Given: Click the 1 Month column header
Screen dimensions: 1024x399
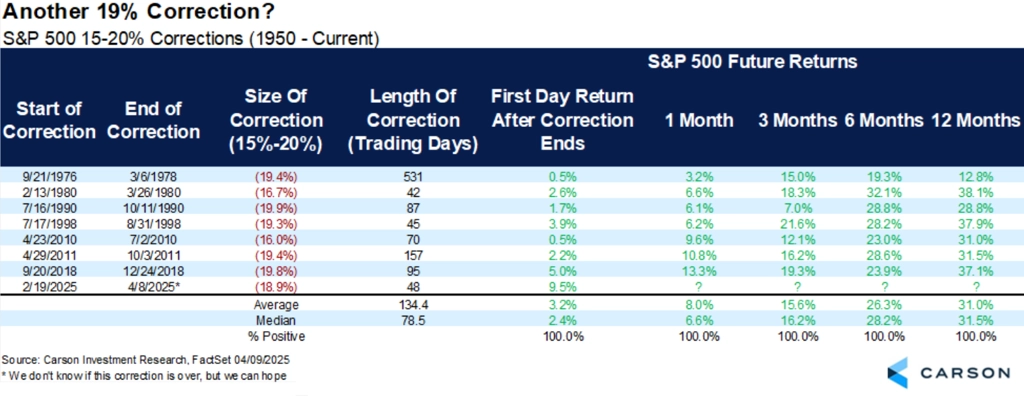Looking at the screenshot, I should [699, 120].
